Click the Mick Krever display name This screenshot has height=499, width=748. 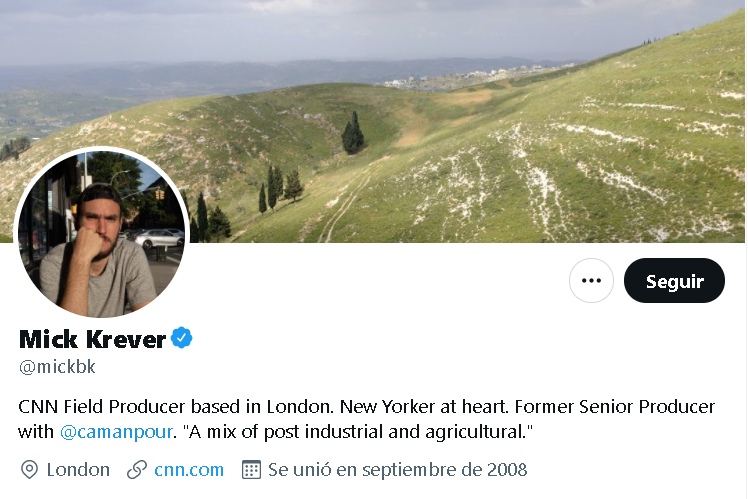pyautogui.click(x=92, y=339)
